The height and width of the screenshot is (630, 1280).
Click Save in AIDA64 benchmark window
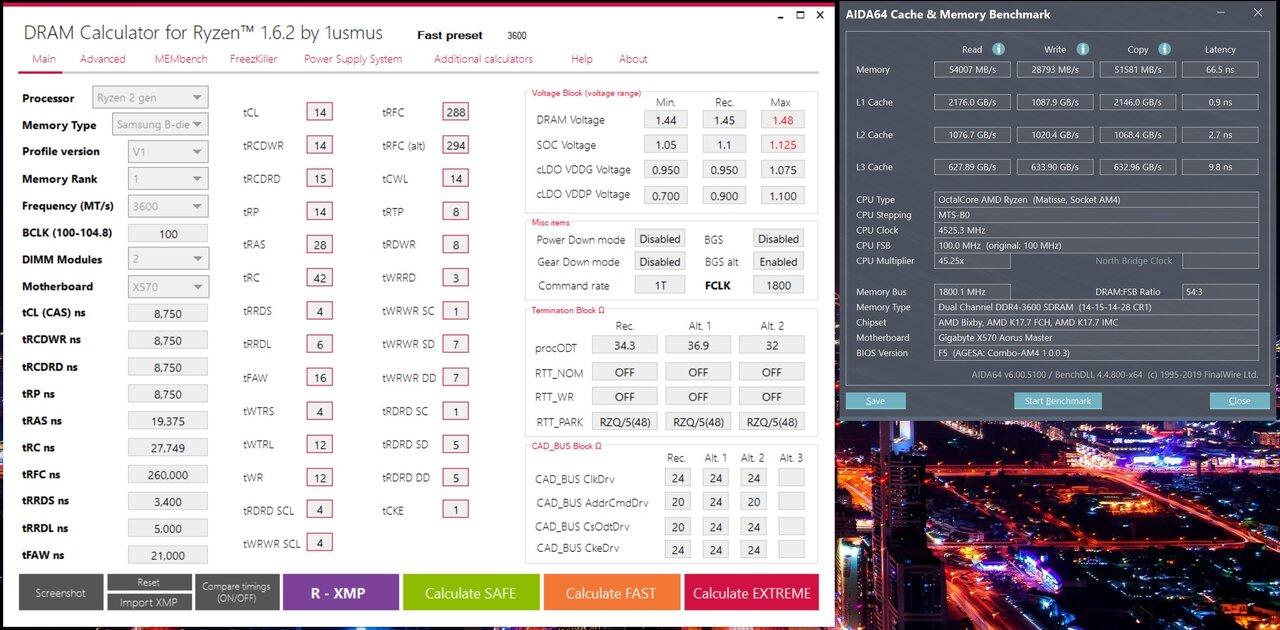pos(875,401)
